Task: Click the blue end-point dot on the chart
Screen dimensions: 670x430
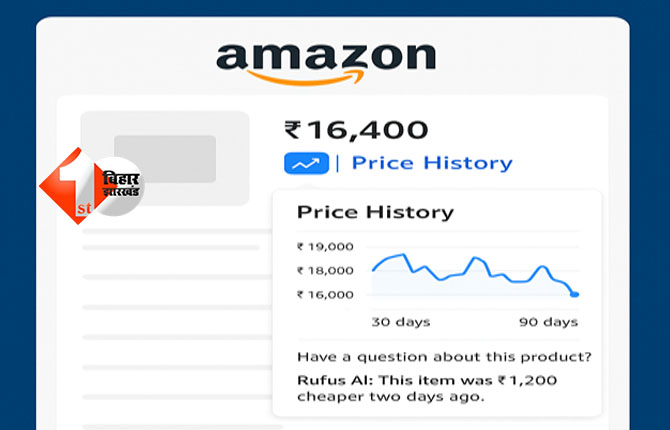Action: click(x=575, y=294)
